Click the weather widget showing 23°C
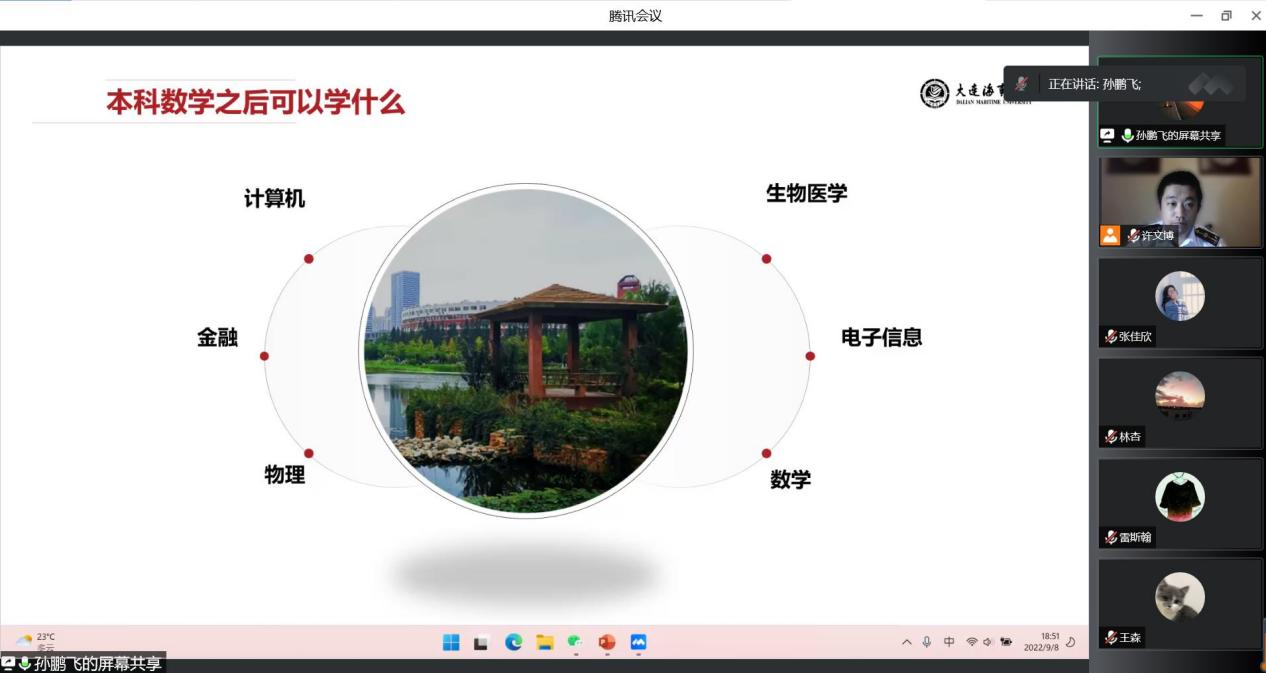 (36, 641)
